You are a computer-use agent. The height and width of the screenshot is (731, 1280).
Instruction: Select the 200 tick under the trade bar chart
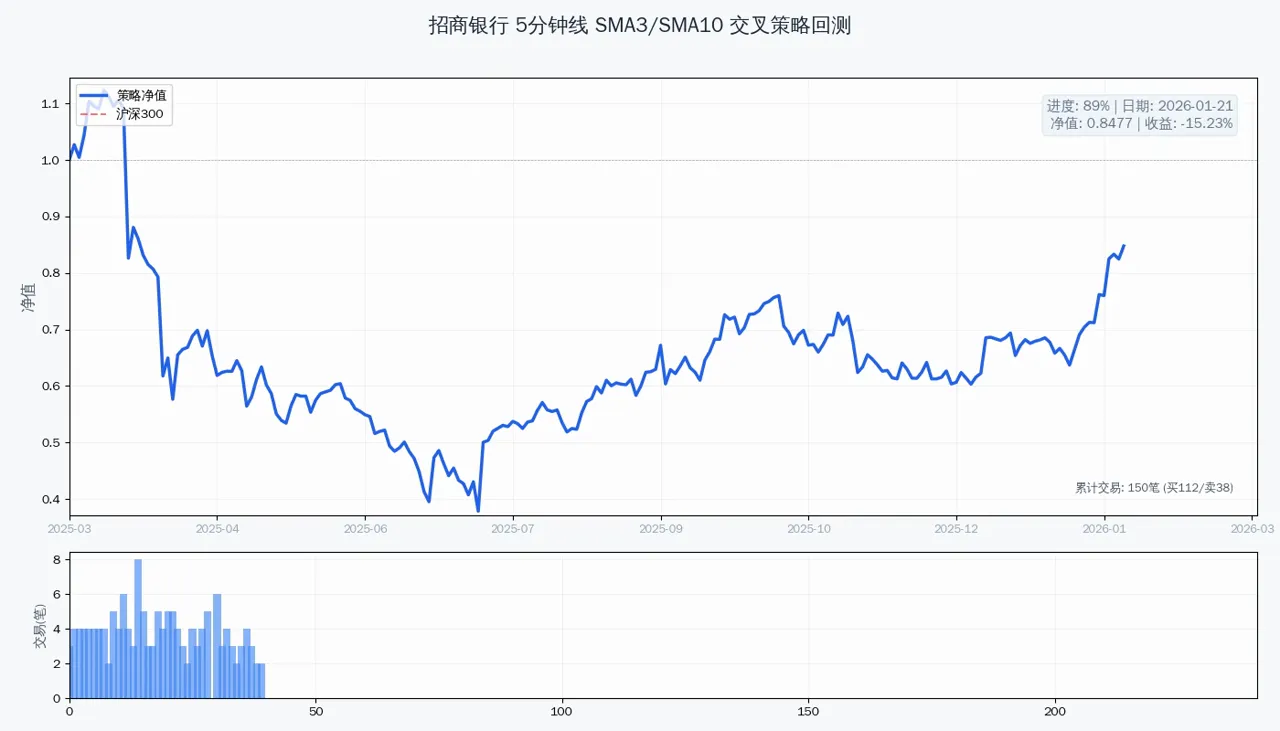click(x=1056, y=711)
